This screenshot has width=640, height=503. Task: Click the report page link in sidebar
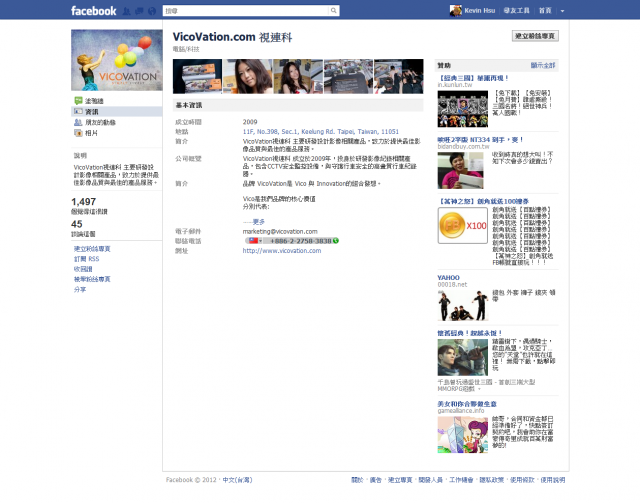pos(92,279)
